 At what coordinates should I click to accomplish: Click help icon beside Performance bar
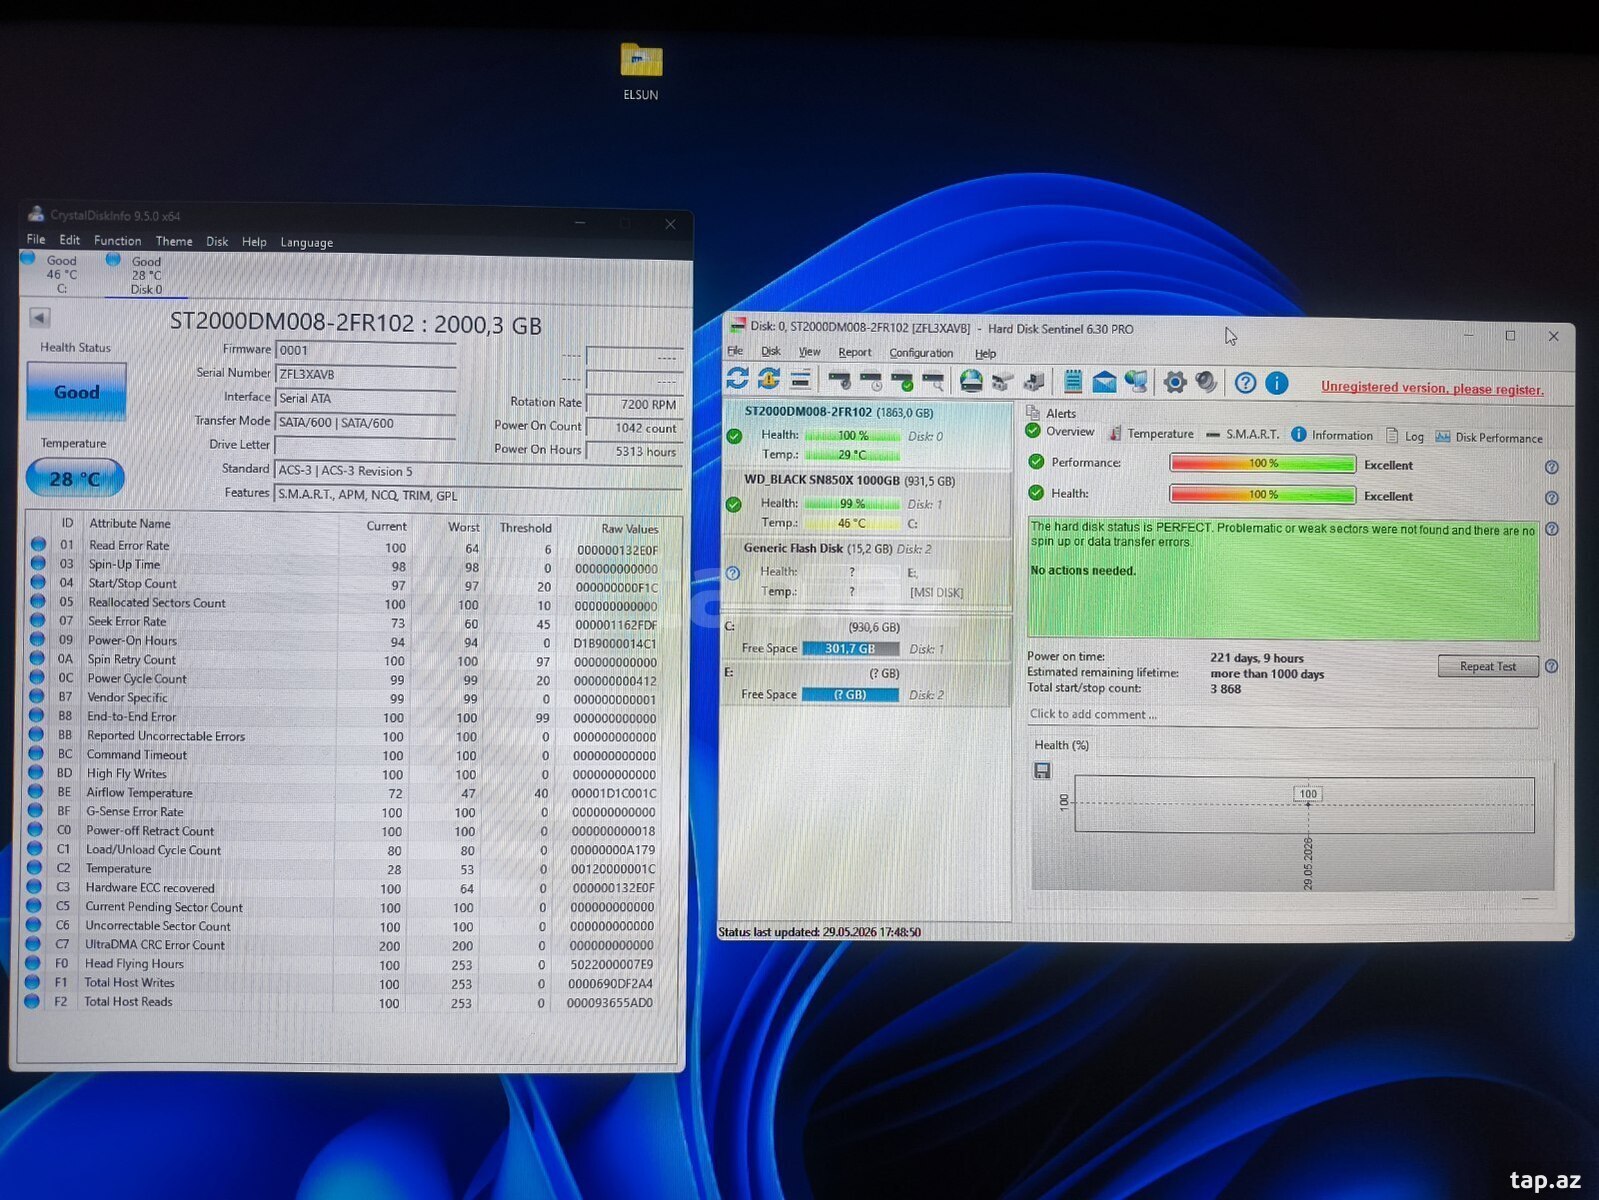[x=1551, y=467]
